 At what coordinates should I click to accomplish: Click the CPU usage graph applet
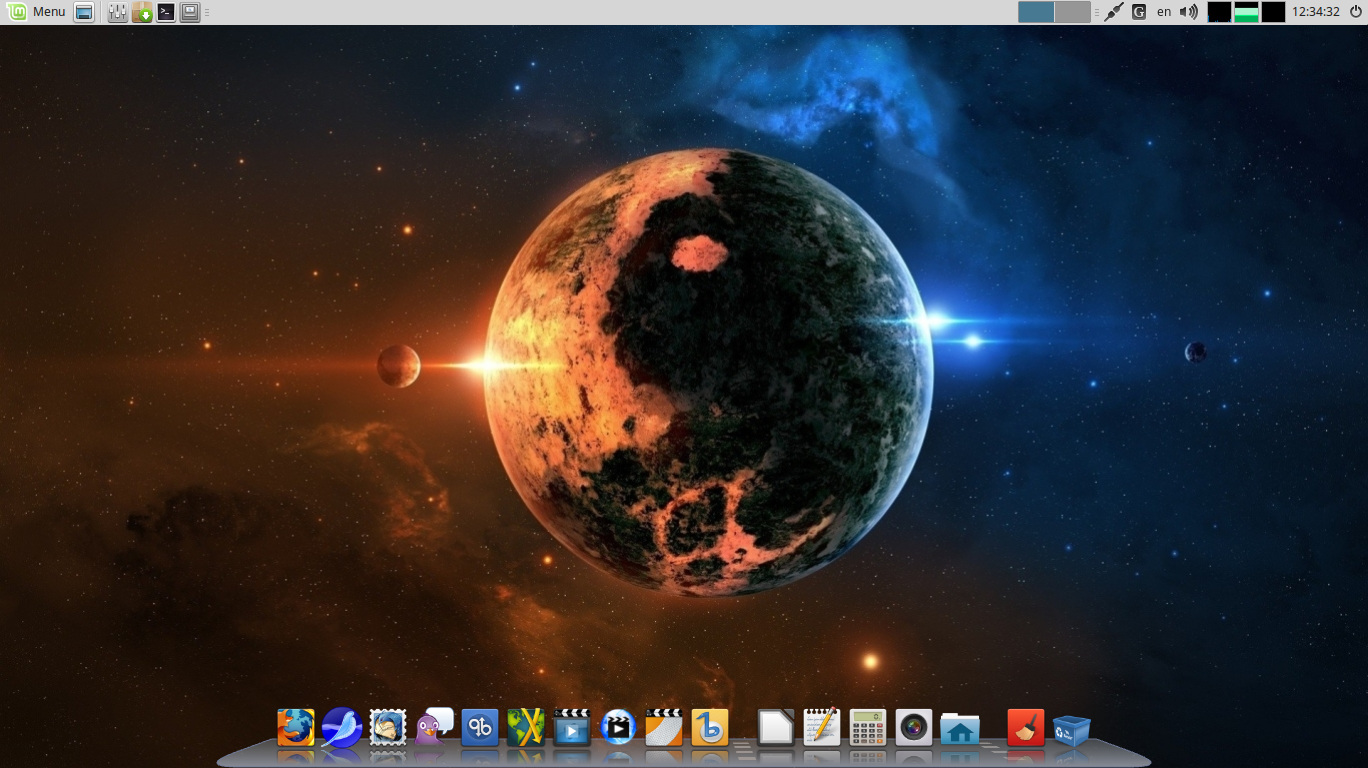click(1219, 12)
